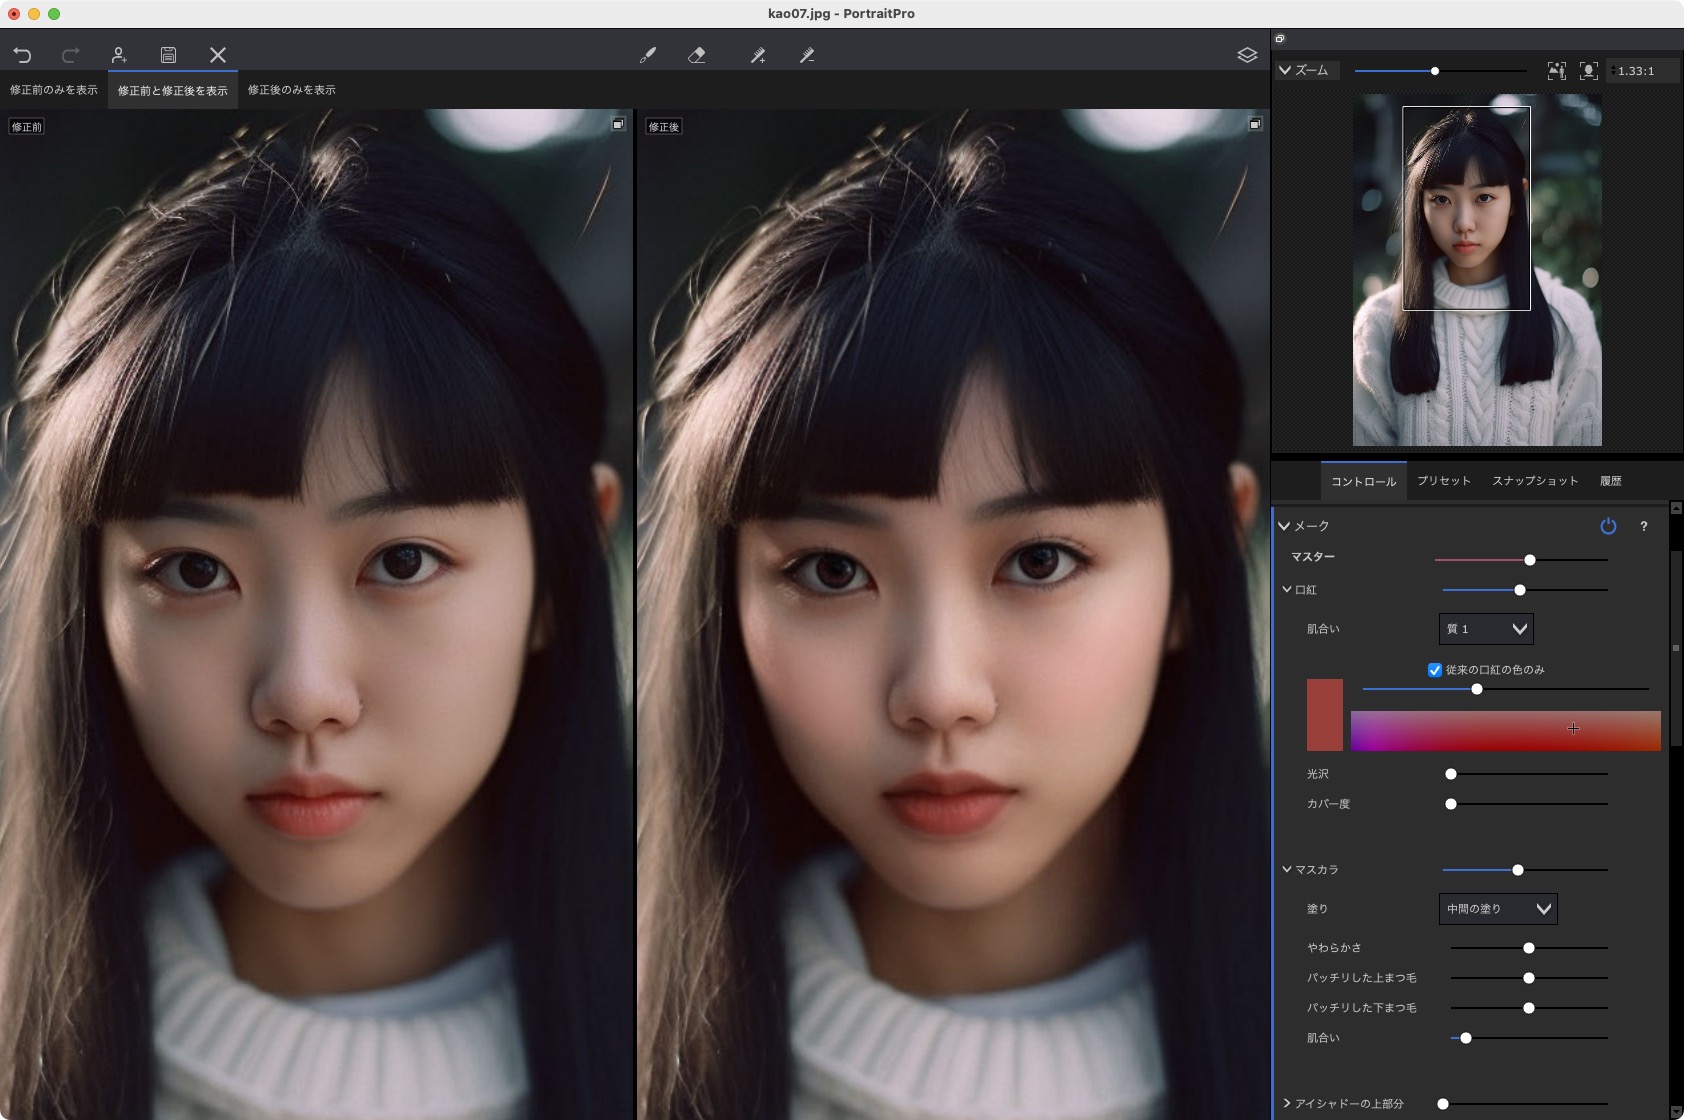Click the パッチリした下まつ毛 slider handle
This screenshot has width=1684, height=1120.
click(x=1529, y=1008)
